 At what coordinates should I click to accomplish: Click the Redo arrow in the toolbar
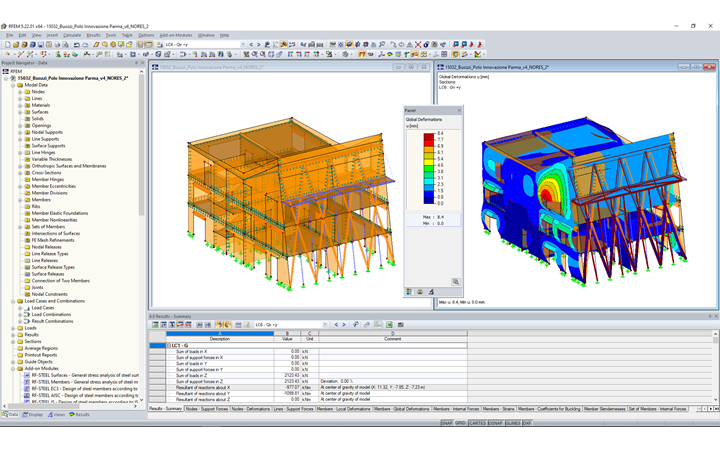pyautogui.click(x=85, y=45)
